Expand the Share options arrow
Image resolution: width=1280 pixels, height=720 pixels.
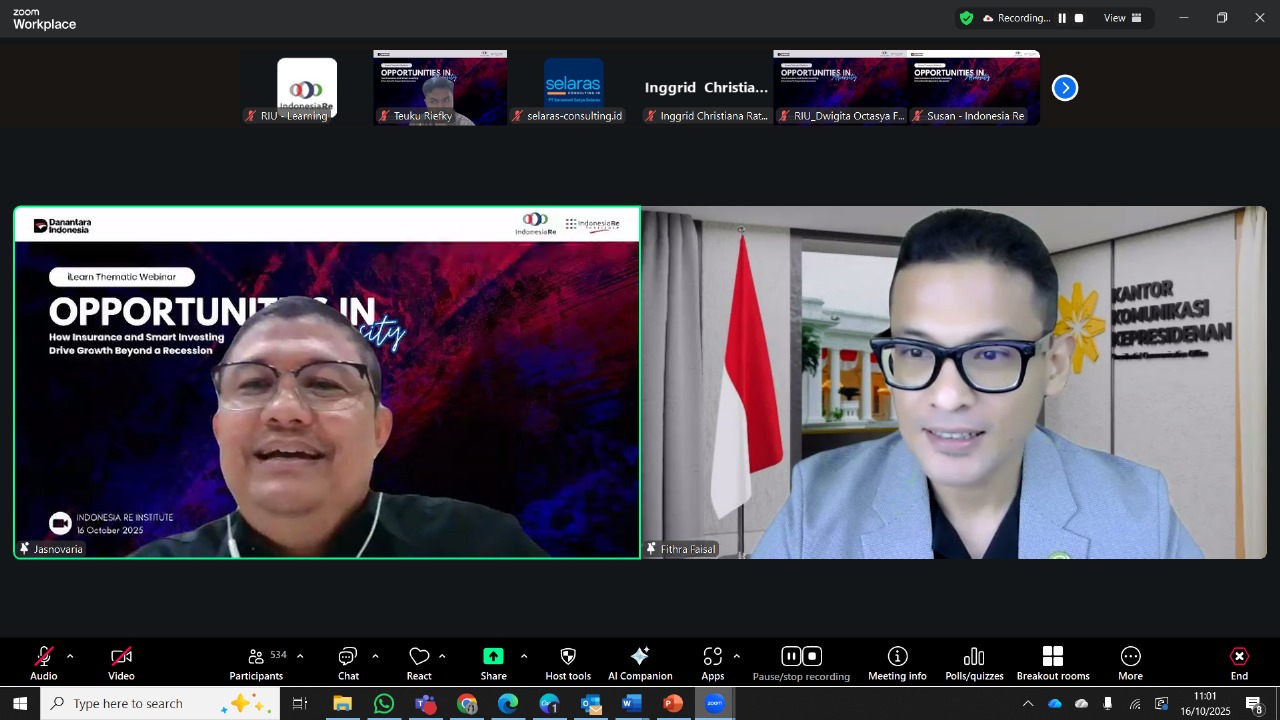click(524, 657)
